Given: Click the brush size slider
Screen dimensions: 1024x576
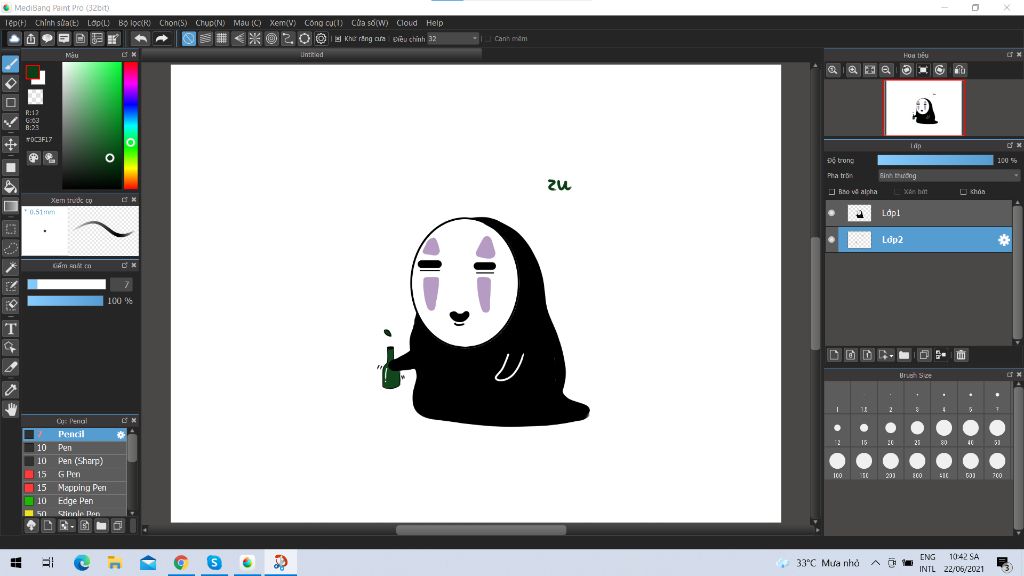Looking at the screenshot, I should coord(67,284).
